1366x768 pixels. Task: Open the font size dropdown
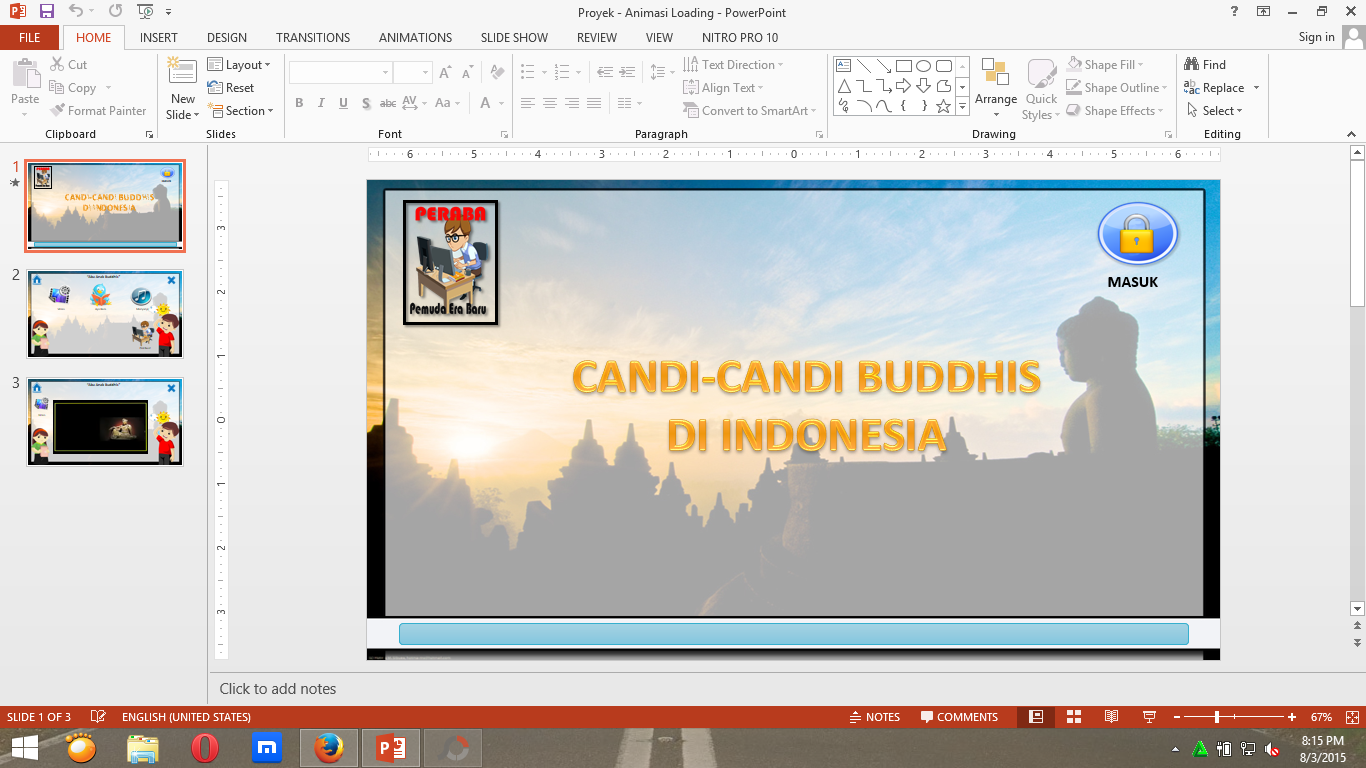pos(424,71)
